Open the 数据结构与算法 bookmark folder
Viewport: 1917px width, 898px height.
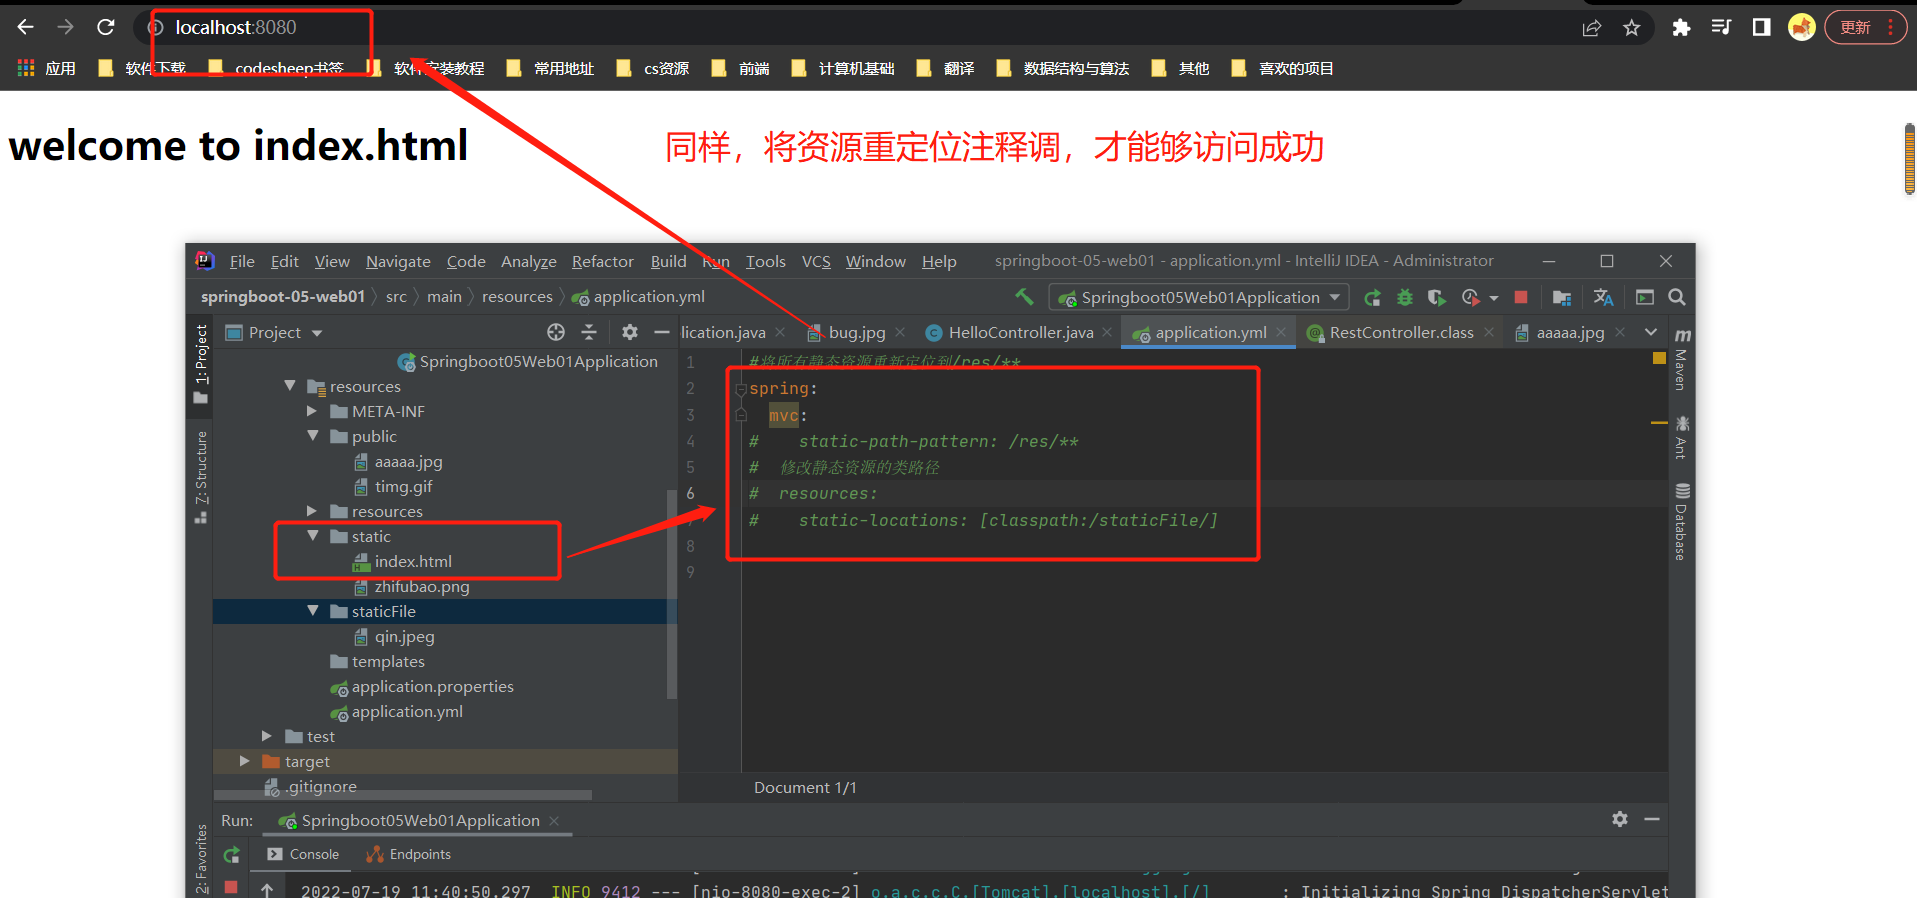tap(1063, 68)
